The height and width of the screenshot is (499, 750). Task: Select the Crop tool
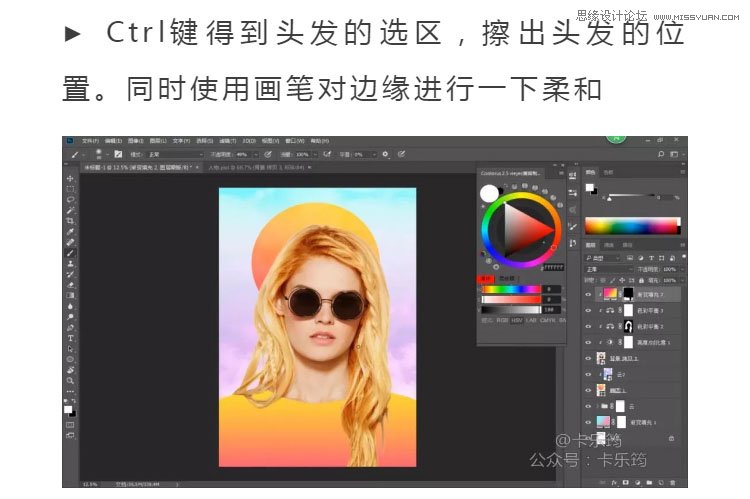tap(70, 220)
